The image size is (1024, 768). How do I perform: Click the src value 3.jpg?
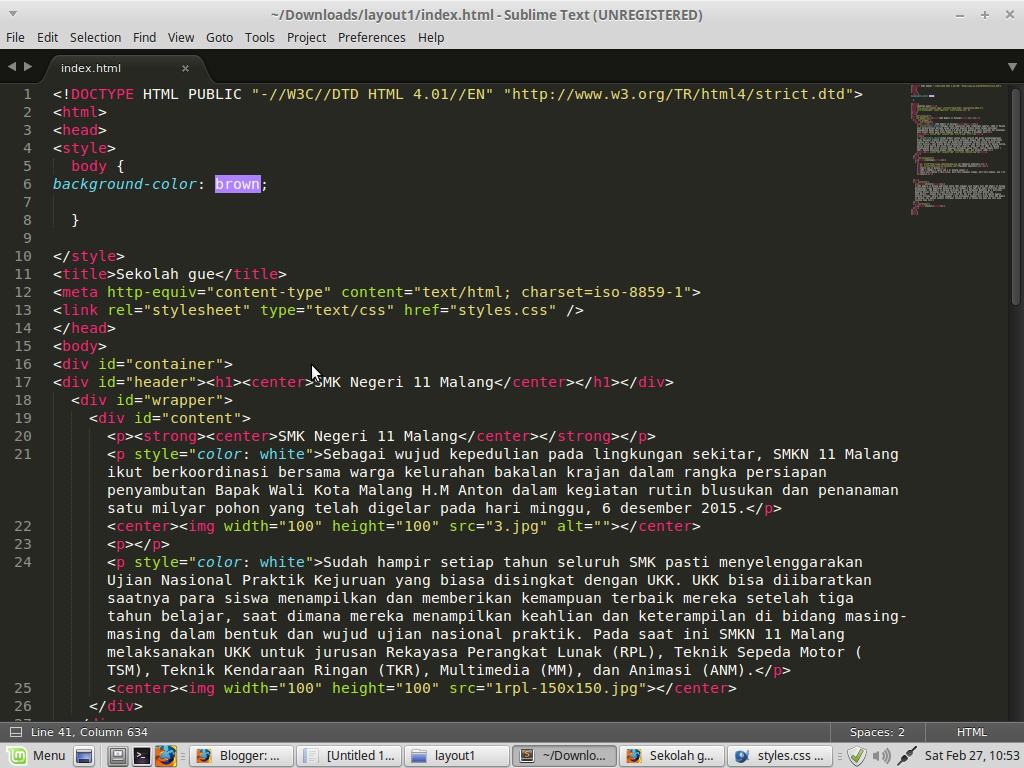(516, 526)
